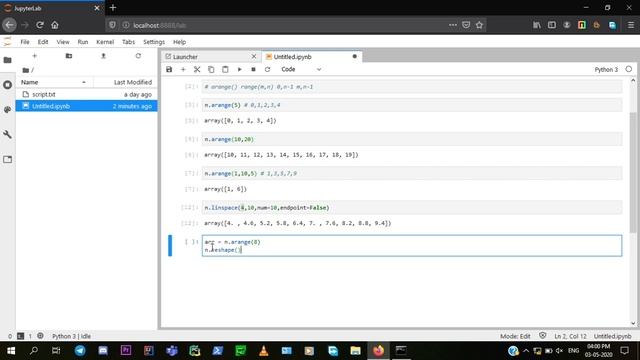The height and width of the screenshot is (360, 640).
Task: Refresh the file list
Action: point(138,56)
